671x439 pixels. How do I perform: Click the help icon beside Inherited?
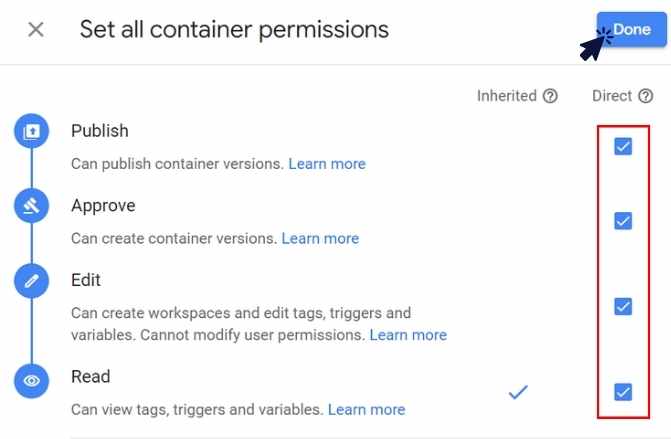click(550, 96)
